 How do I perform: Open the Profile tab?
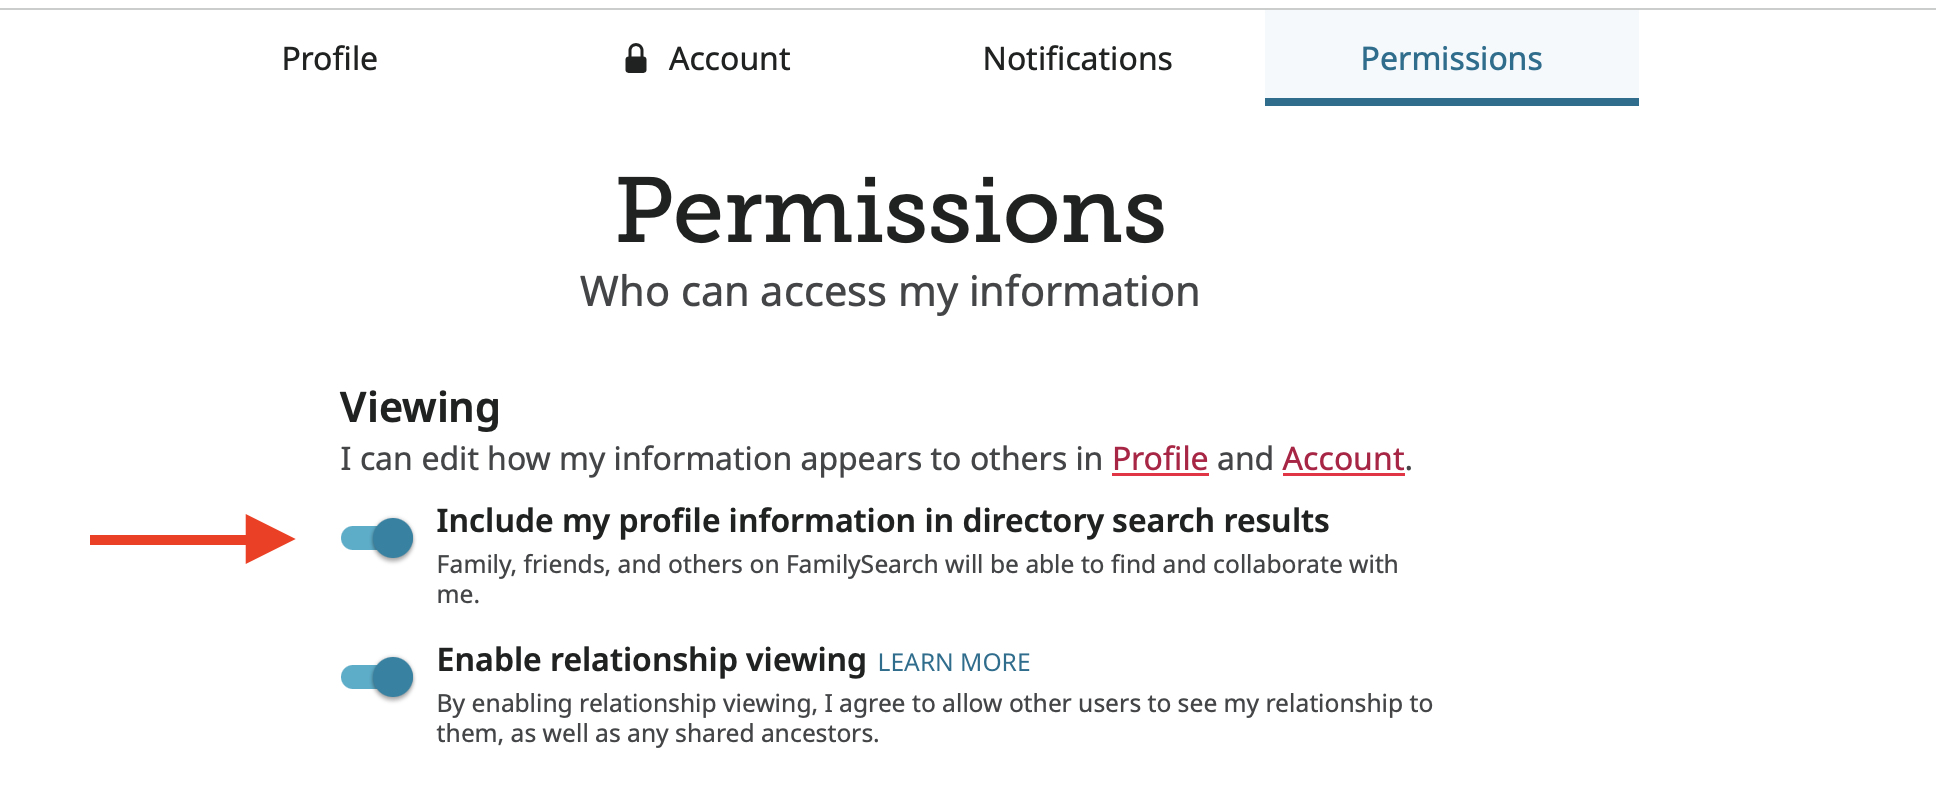coord(330,59)
